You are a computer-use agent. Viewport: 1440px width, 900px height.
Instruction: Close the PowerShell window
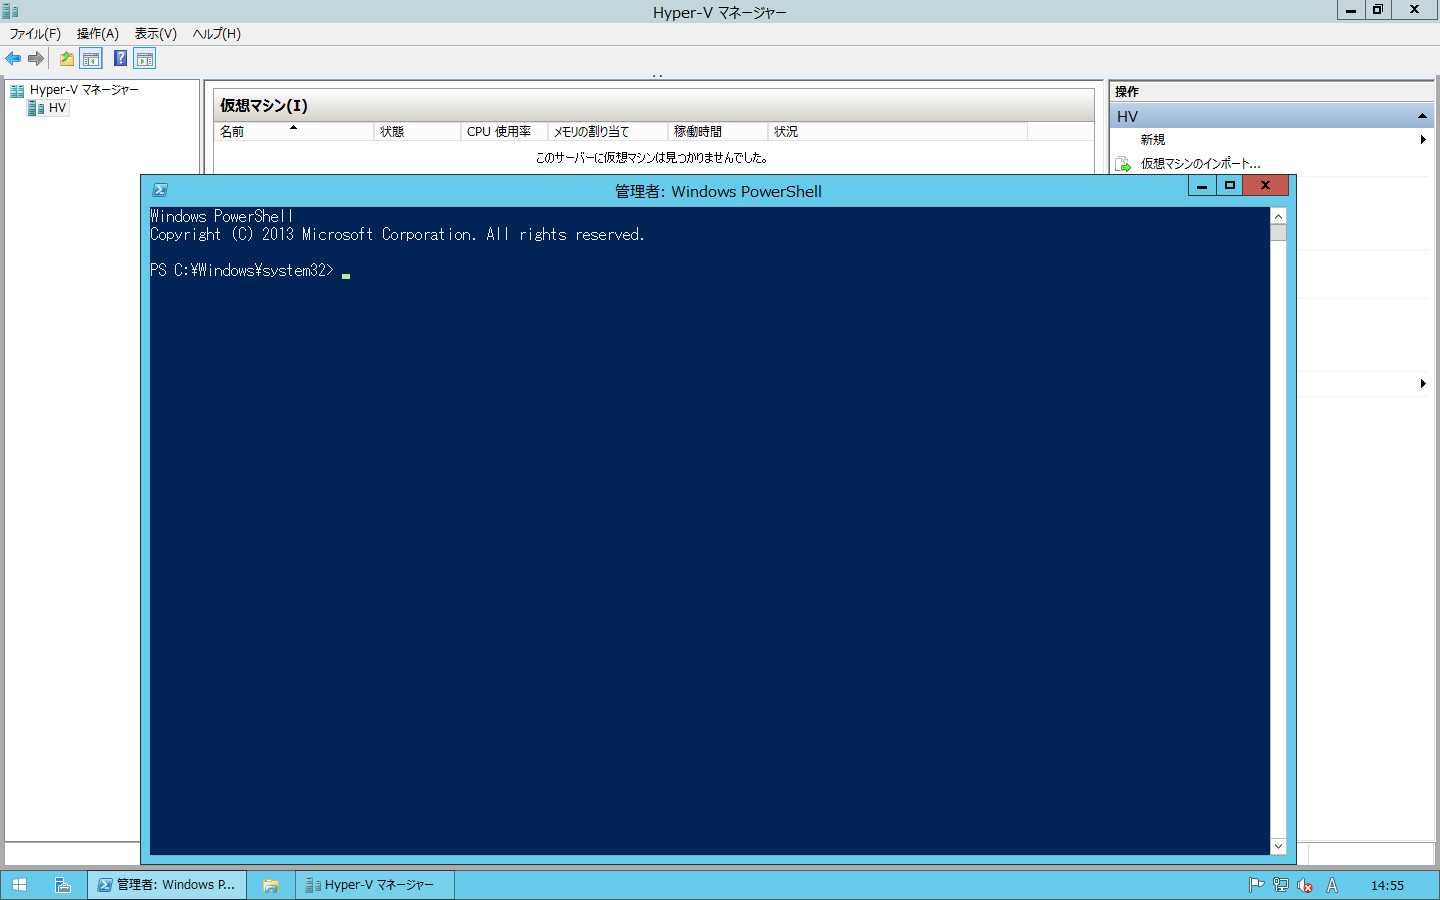tap(1266, 186)
